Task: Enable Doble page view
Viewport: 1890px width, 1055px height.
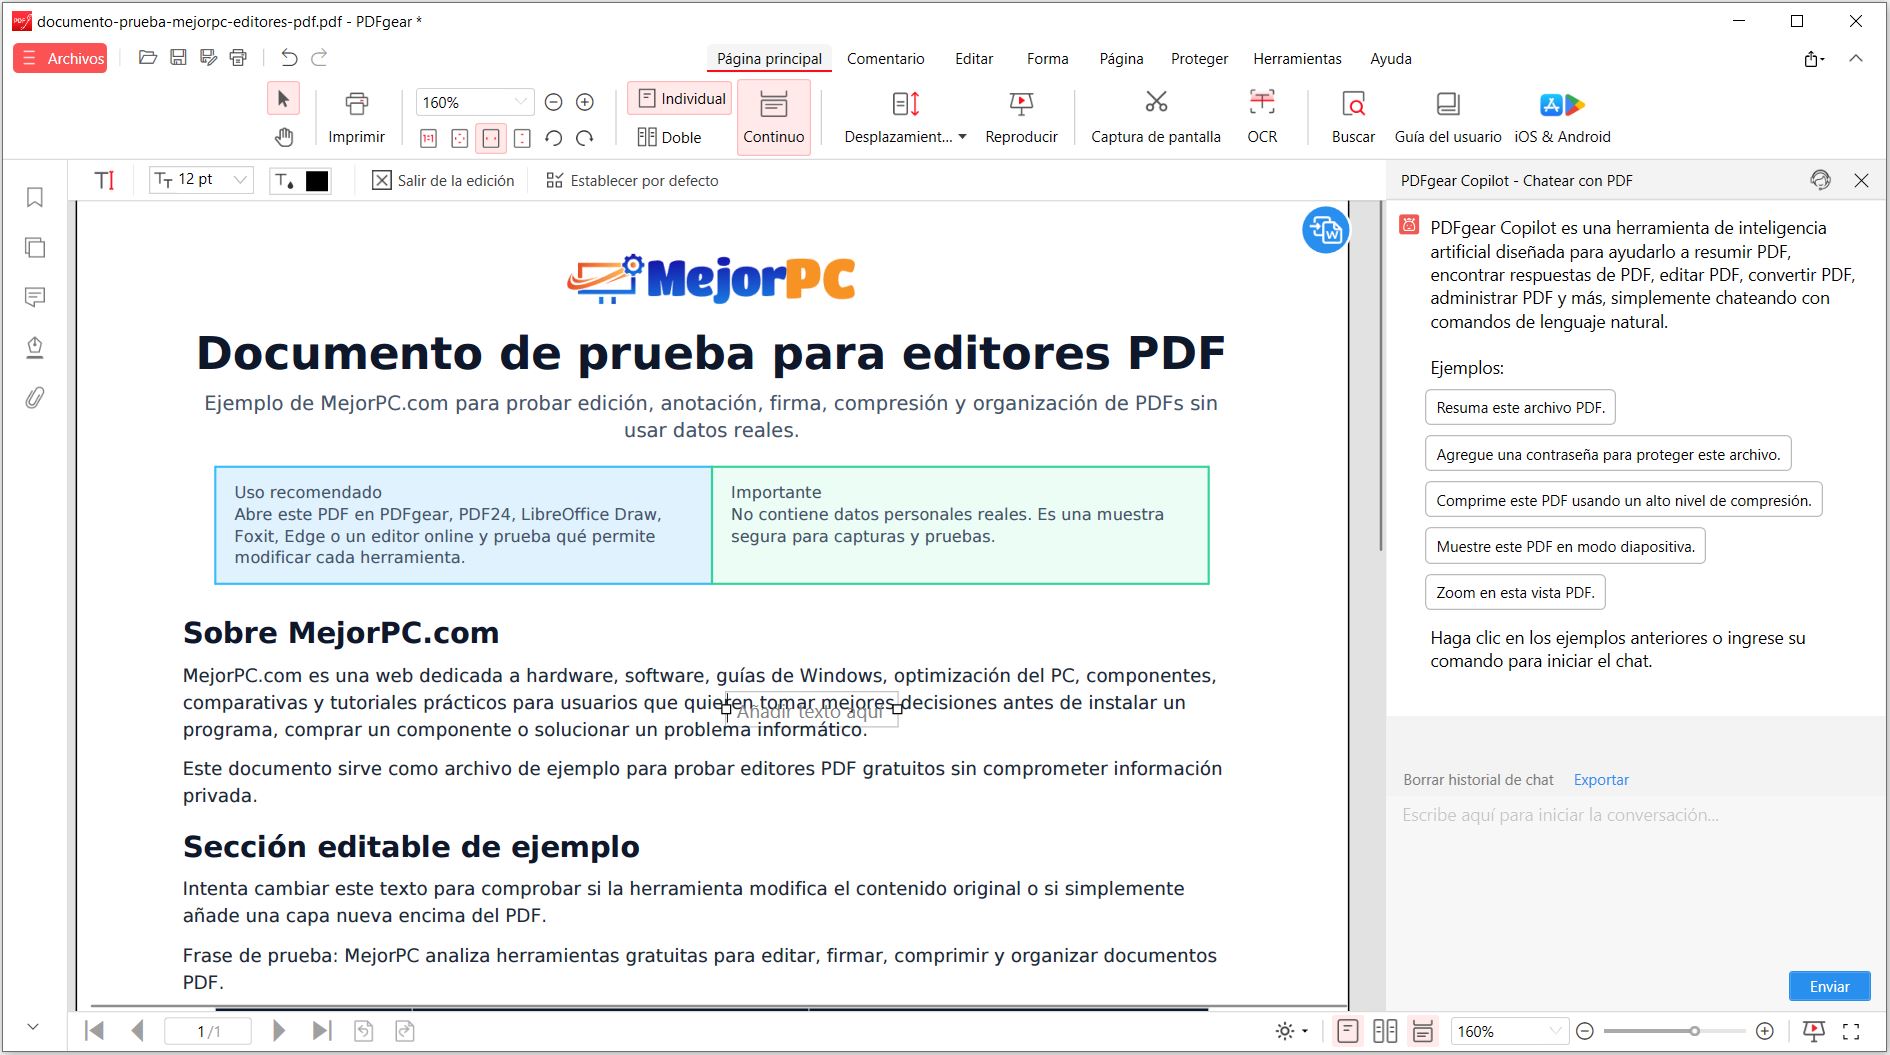Action: tap(670, 137)
